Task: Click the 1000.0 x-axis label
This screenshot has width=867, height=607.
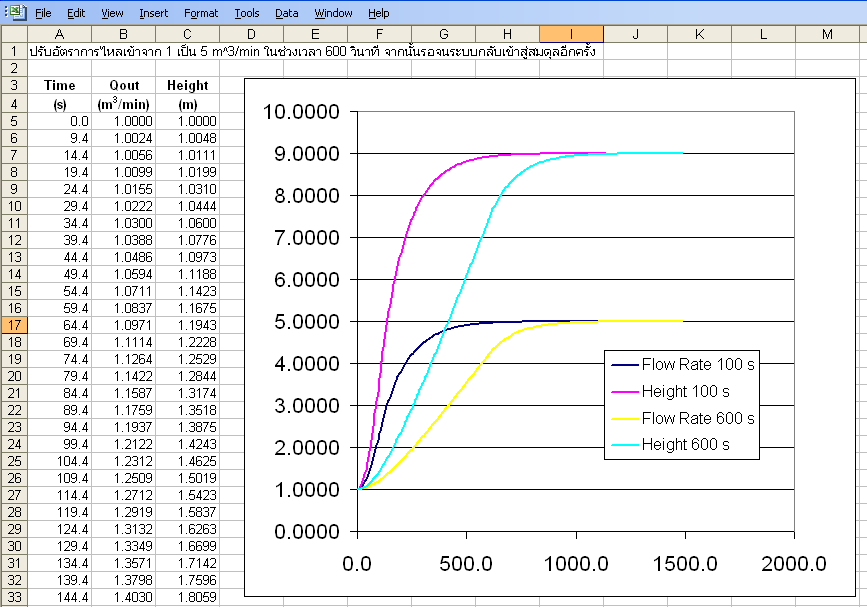Action: coord(576,564)
